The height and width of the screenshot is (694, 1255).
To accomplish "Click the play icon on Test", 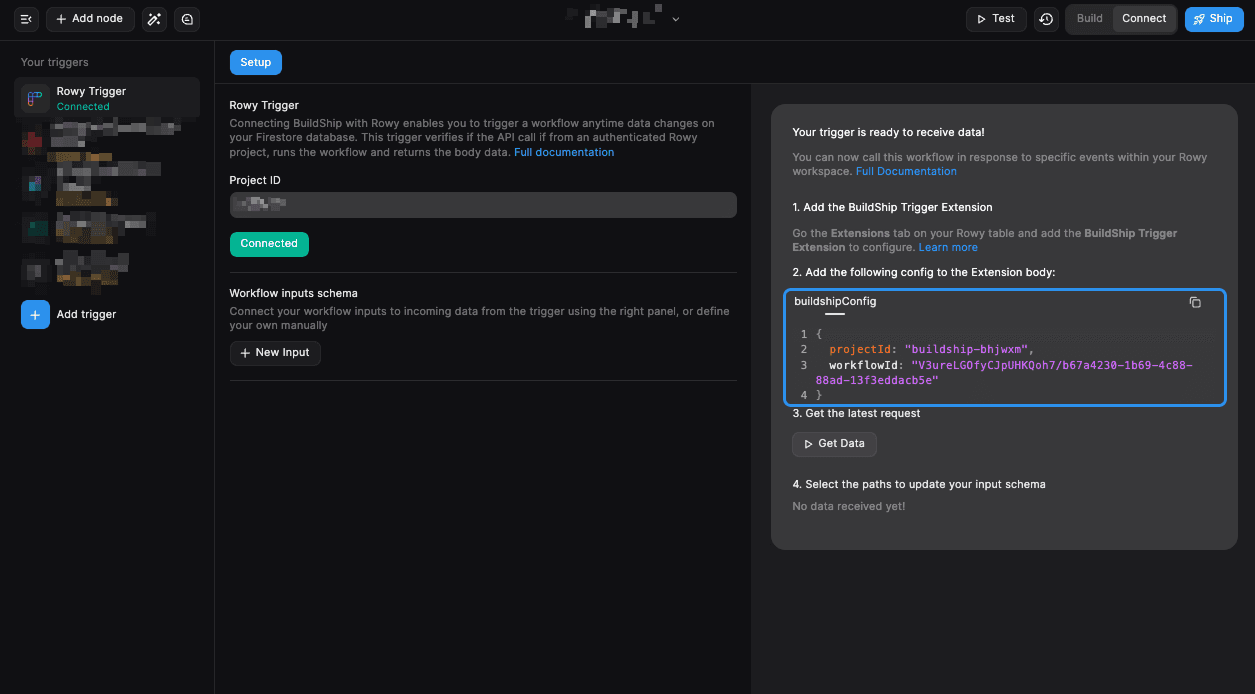I will pyautogui.click(x=981, y=19).
